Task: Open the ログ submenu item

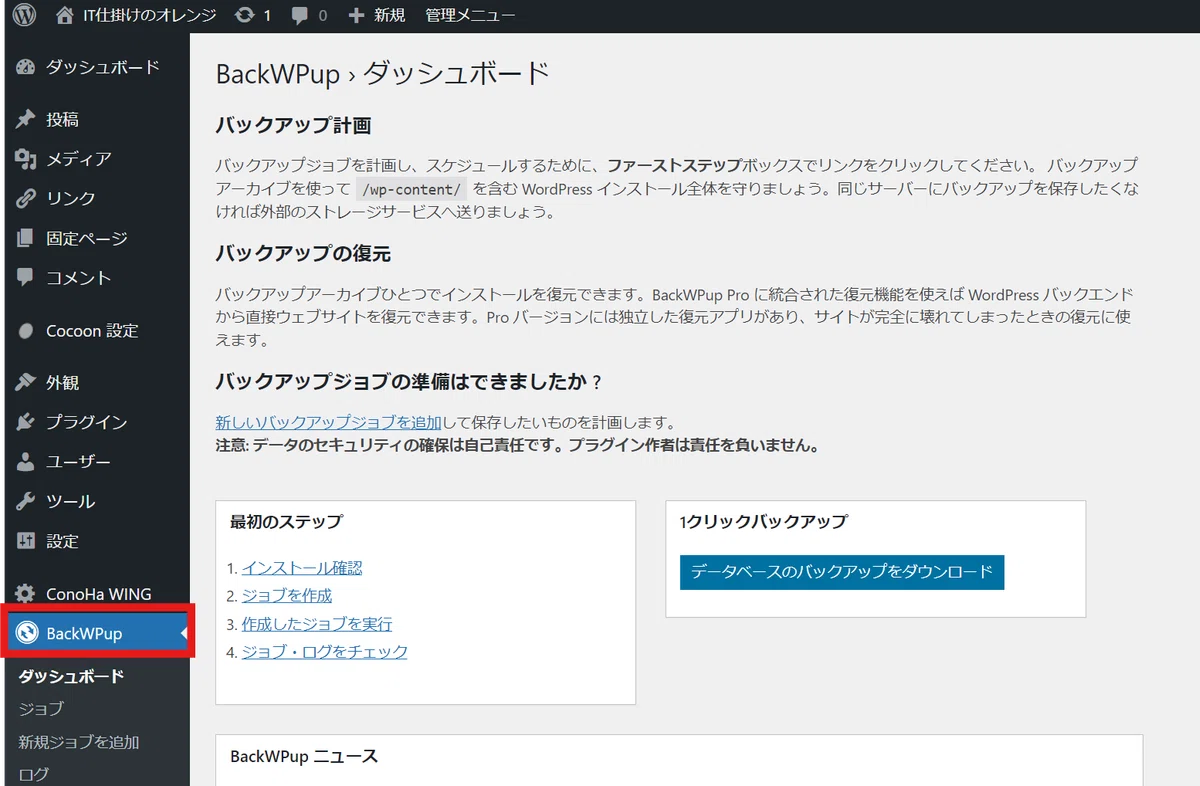Action: pyautogui.click(x=33, y=774)
